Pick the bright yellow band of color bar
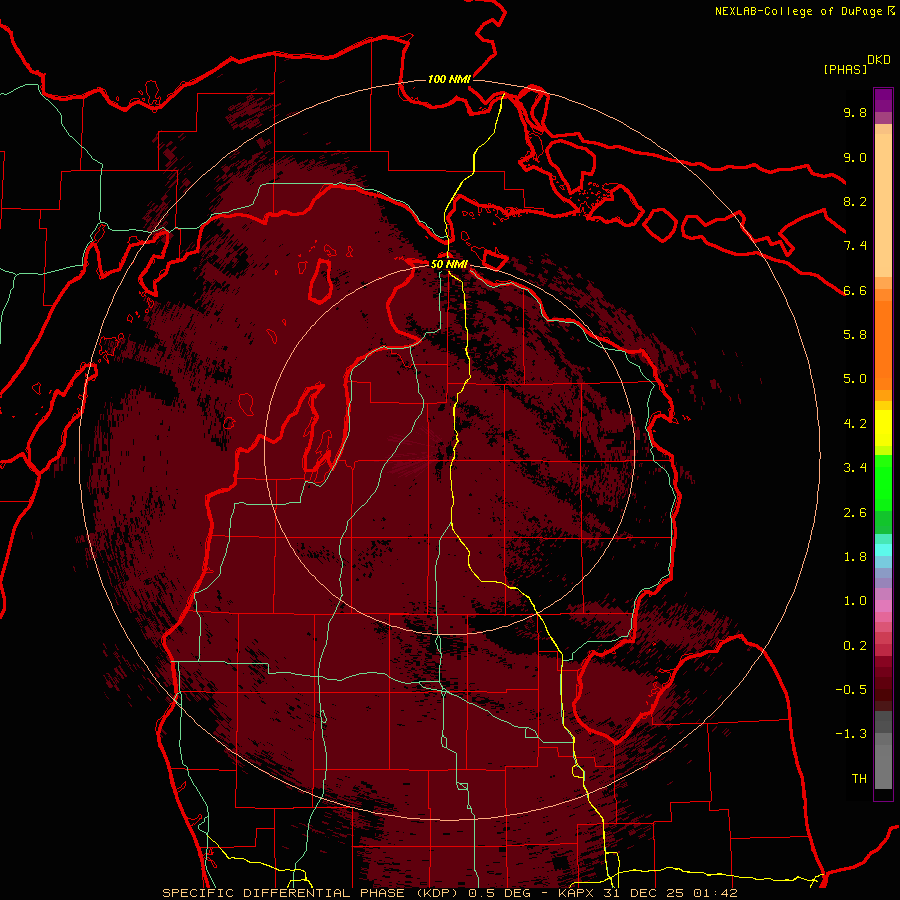The image size is (900, 900). [x=883, y=428]
